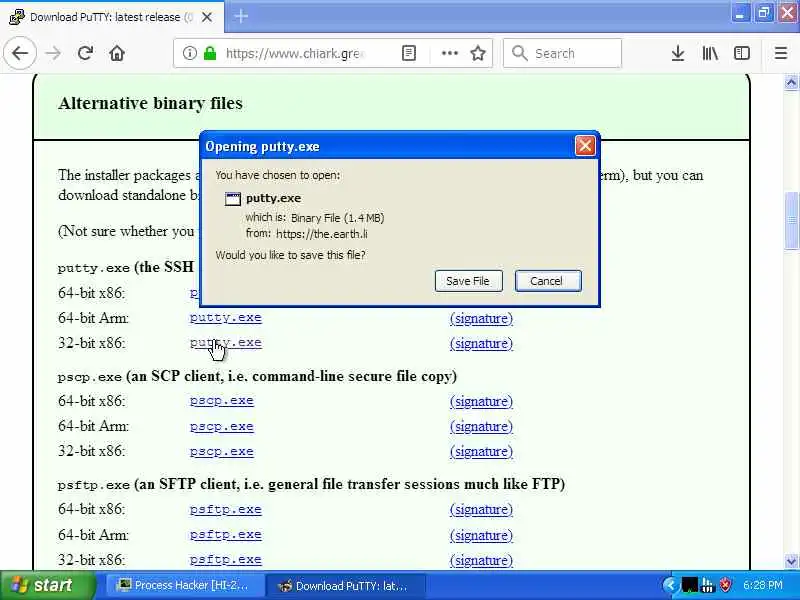Close the Opening putty.exe dialog with X
The height and width of the screenshot is (600, 800).
pos(585,146)
